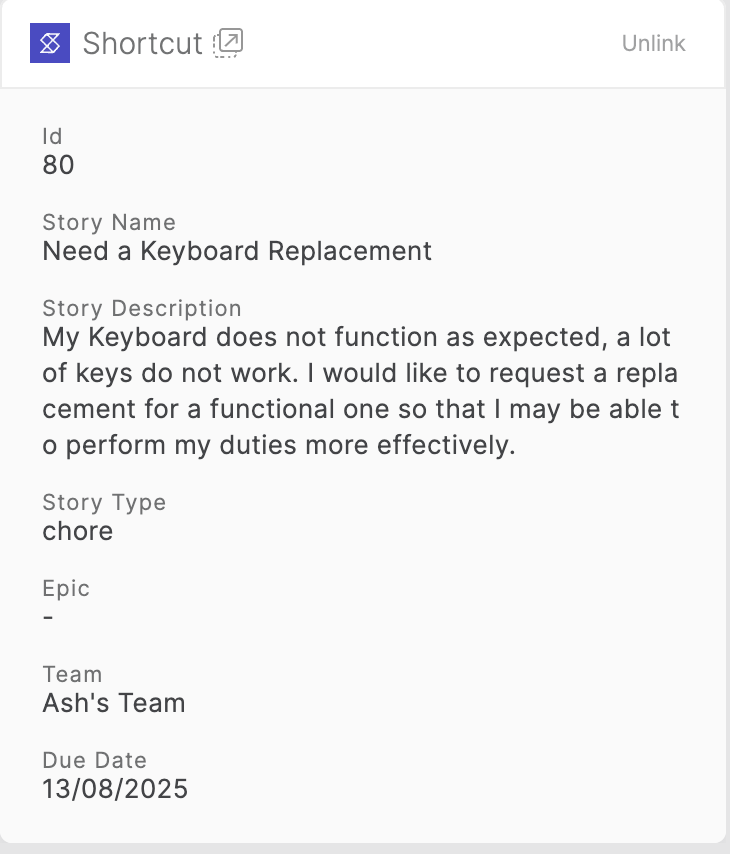Open story in Shortcut via external-link icon
This screenshot has height=854, width=730.
(228, 43)
